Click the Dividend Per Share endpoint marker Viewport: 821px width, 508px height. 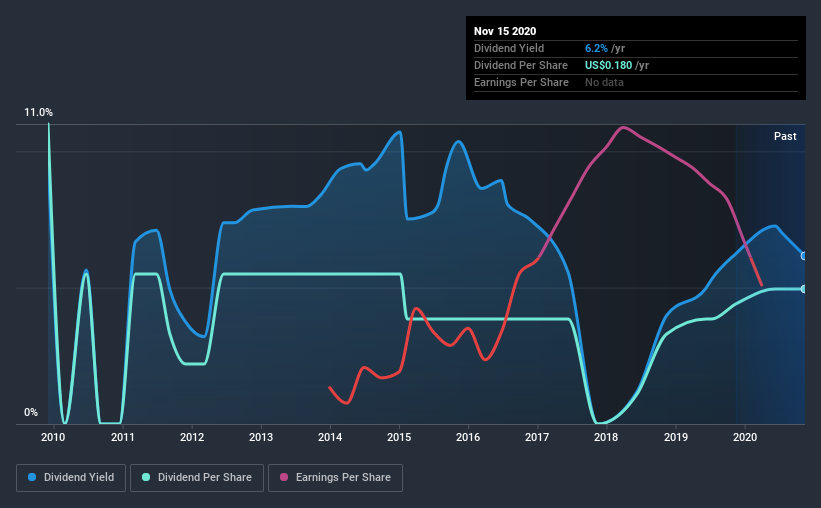(x=804, y=289)
